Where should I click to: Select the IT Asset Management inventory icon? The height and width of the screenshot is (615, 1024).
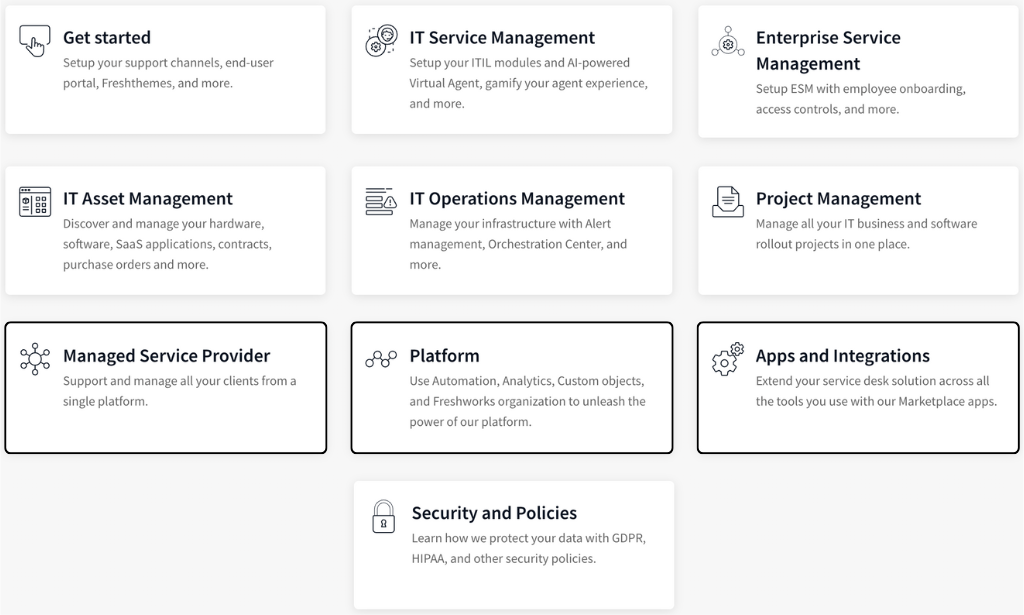tap(34, 202)
